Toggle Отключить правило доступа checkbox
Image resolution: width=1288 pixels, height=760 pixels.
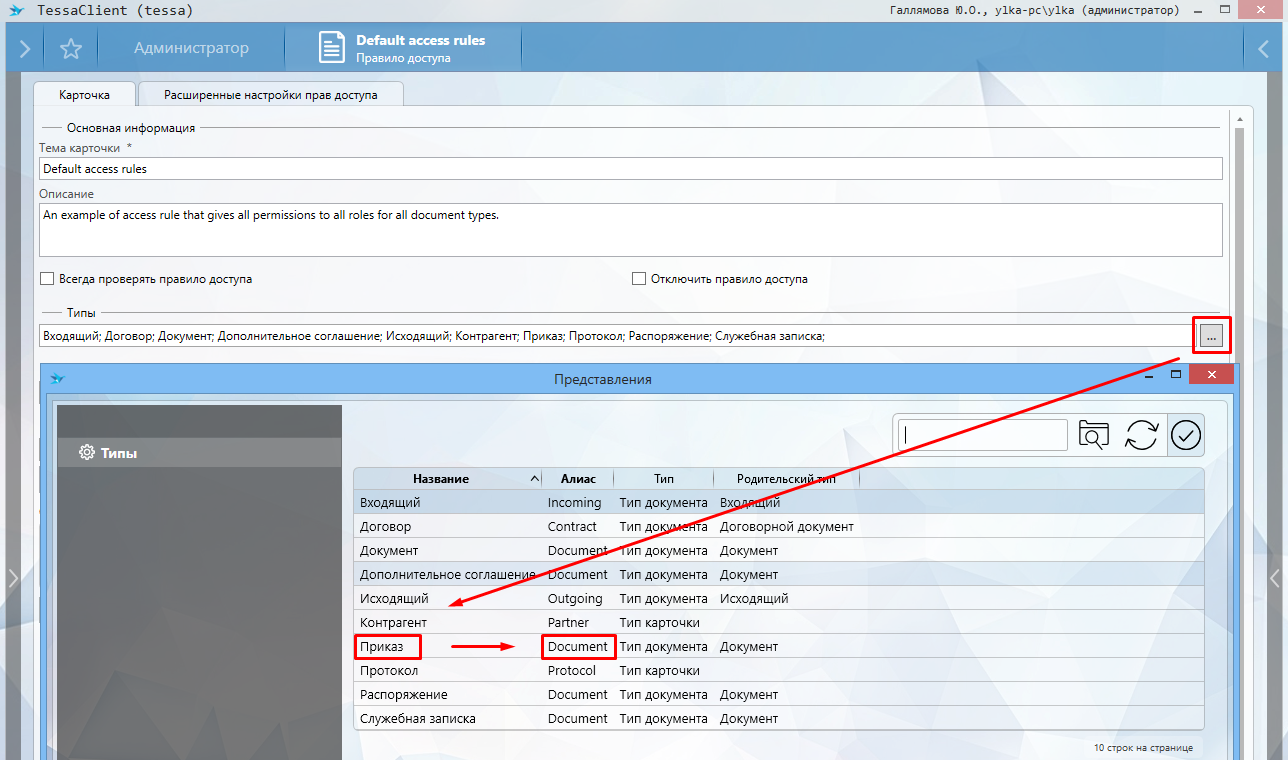coord(639,279)
